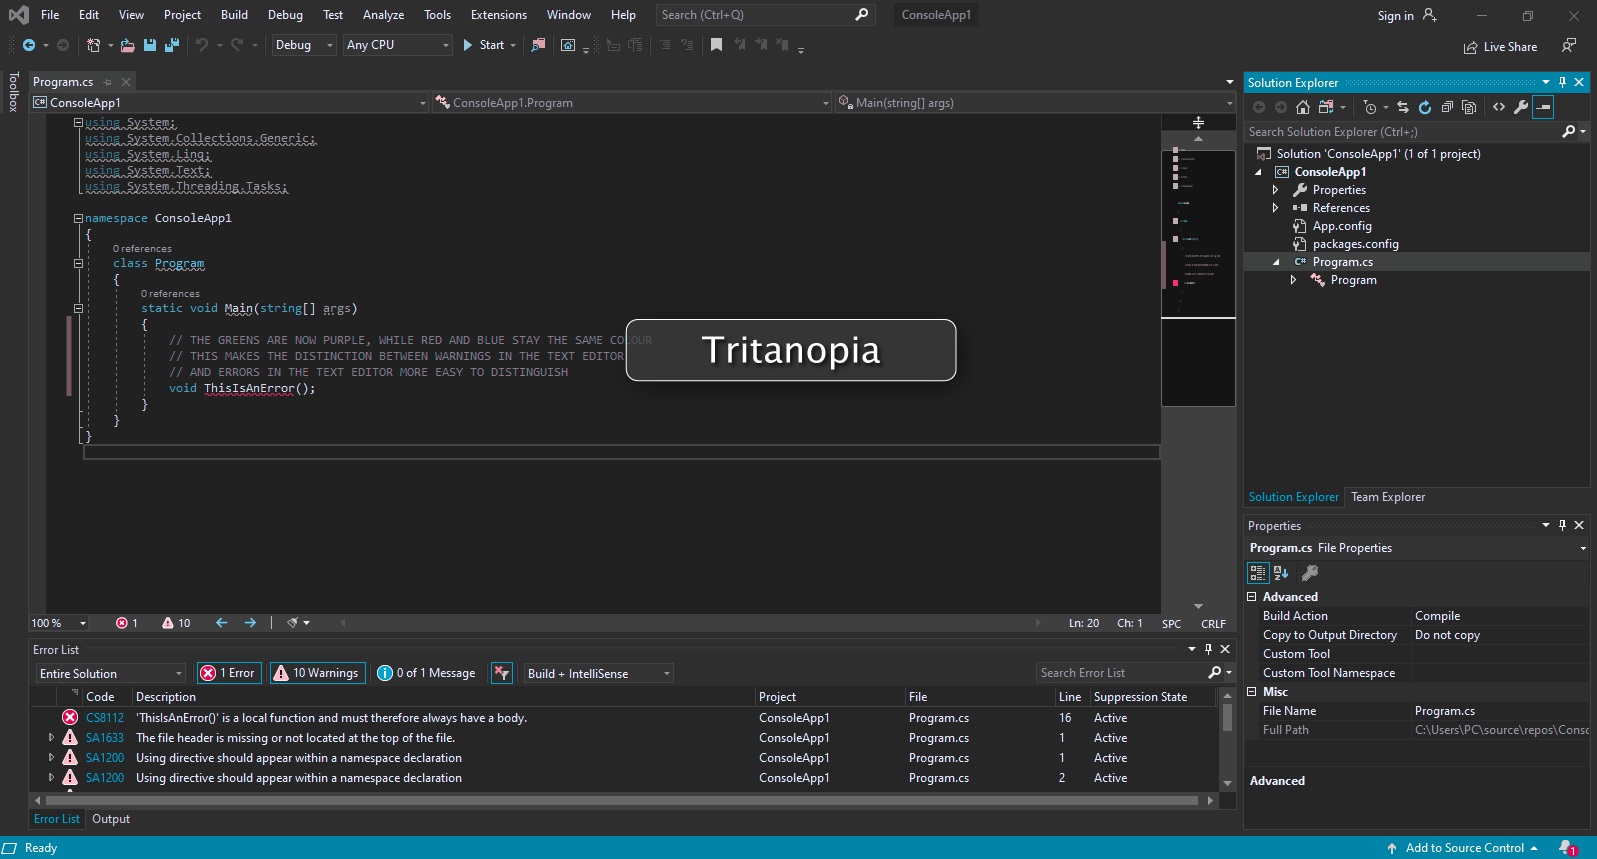Click warning code SA1633 link

[105, 738]
